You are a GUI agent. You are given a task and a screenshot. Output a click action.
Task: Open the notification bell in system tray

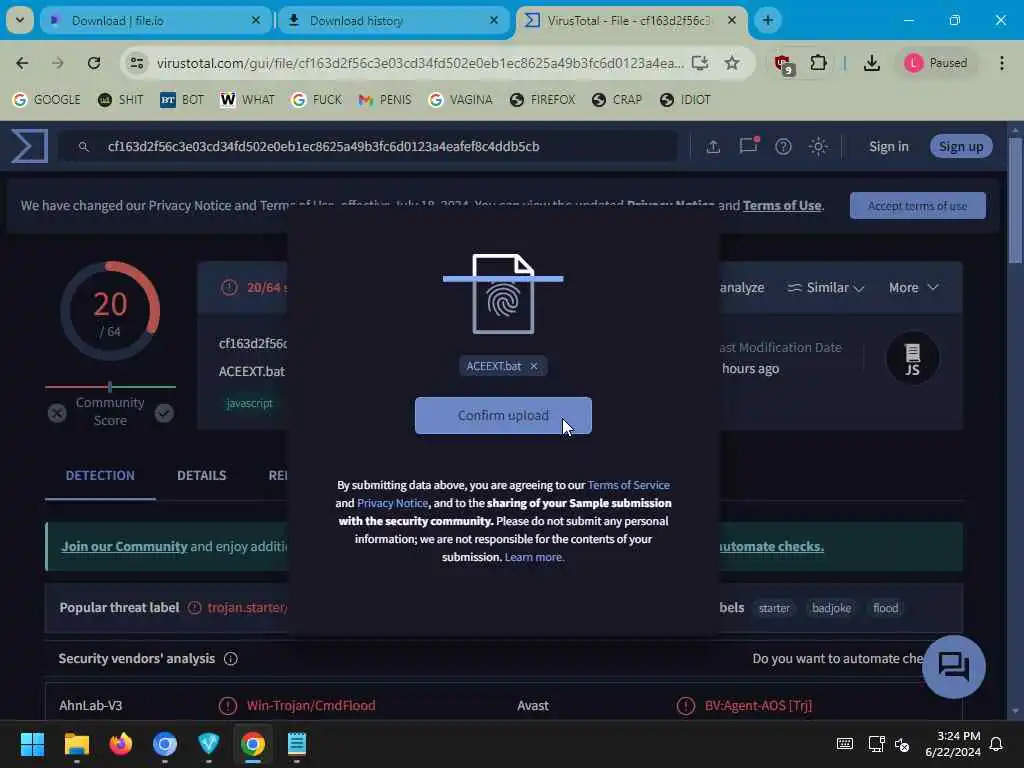(996, 744)
